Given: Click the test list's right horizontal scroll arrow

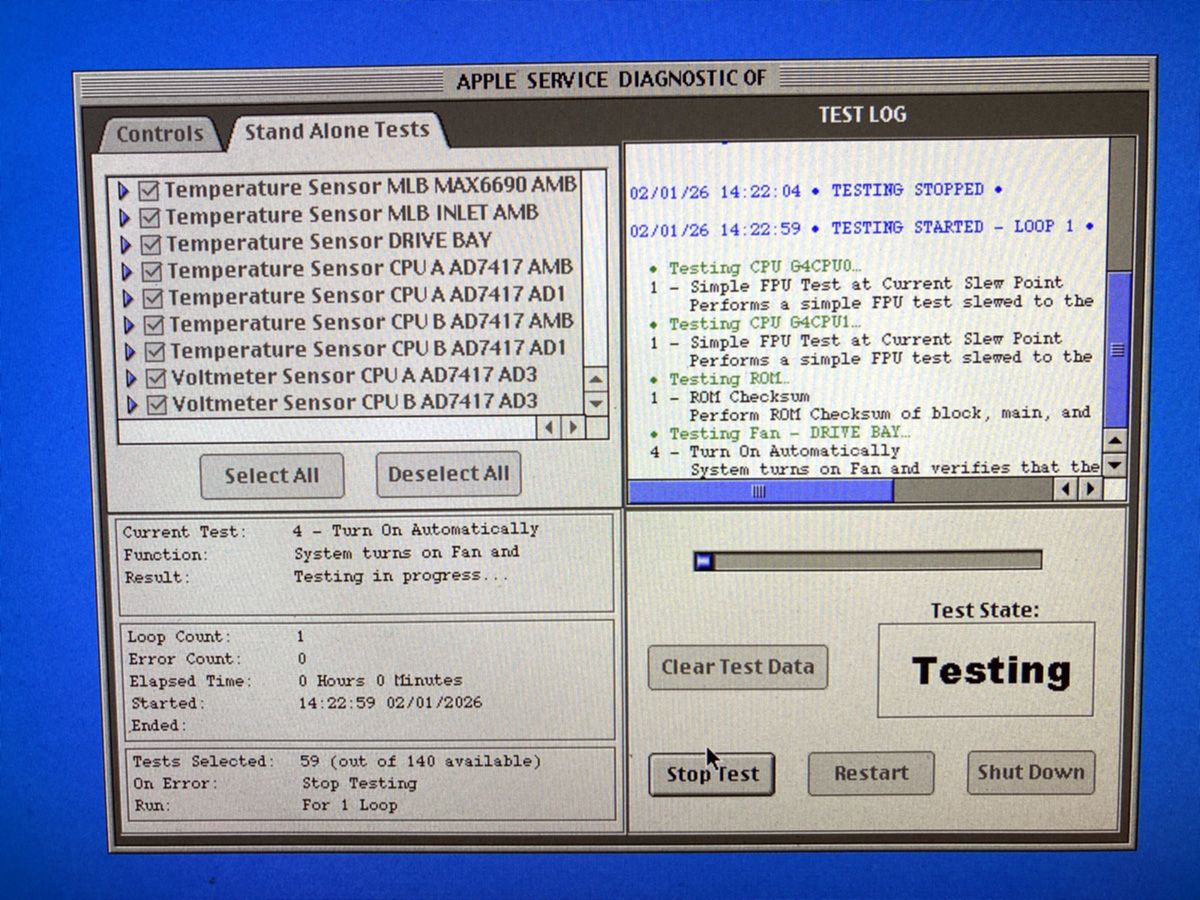Looking at the screenshot, I should (573, 428).
